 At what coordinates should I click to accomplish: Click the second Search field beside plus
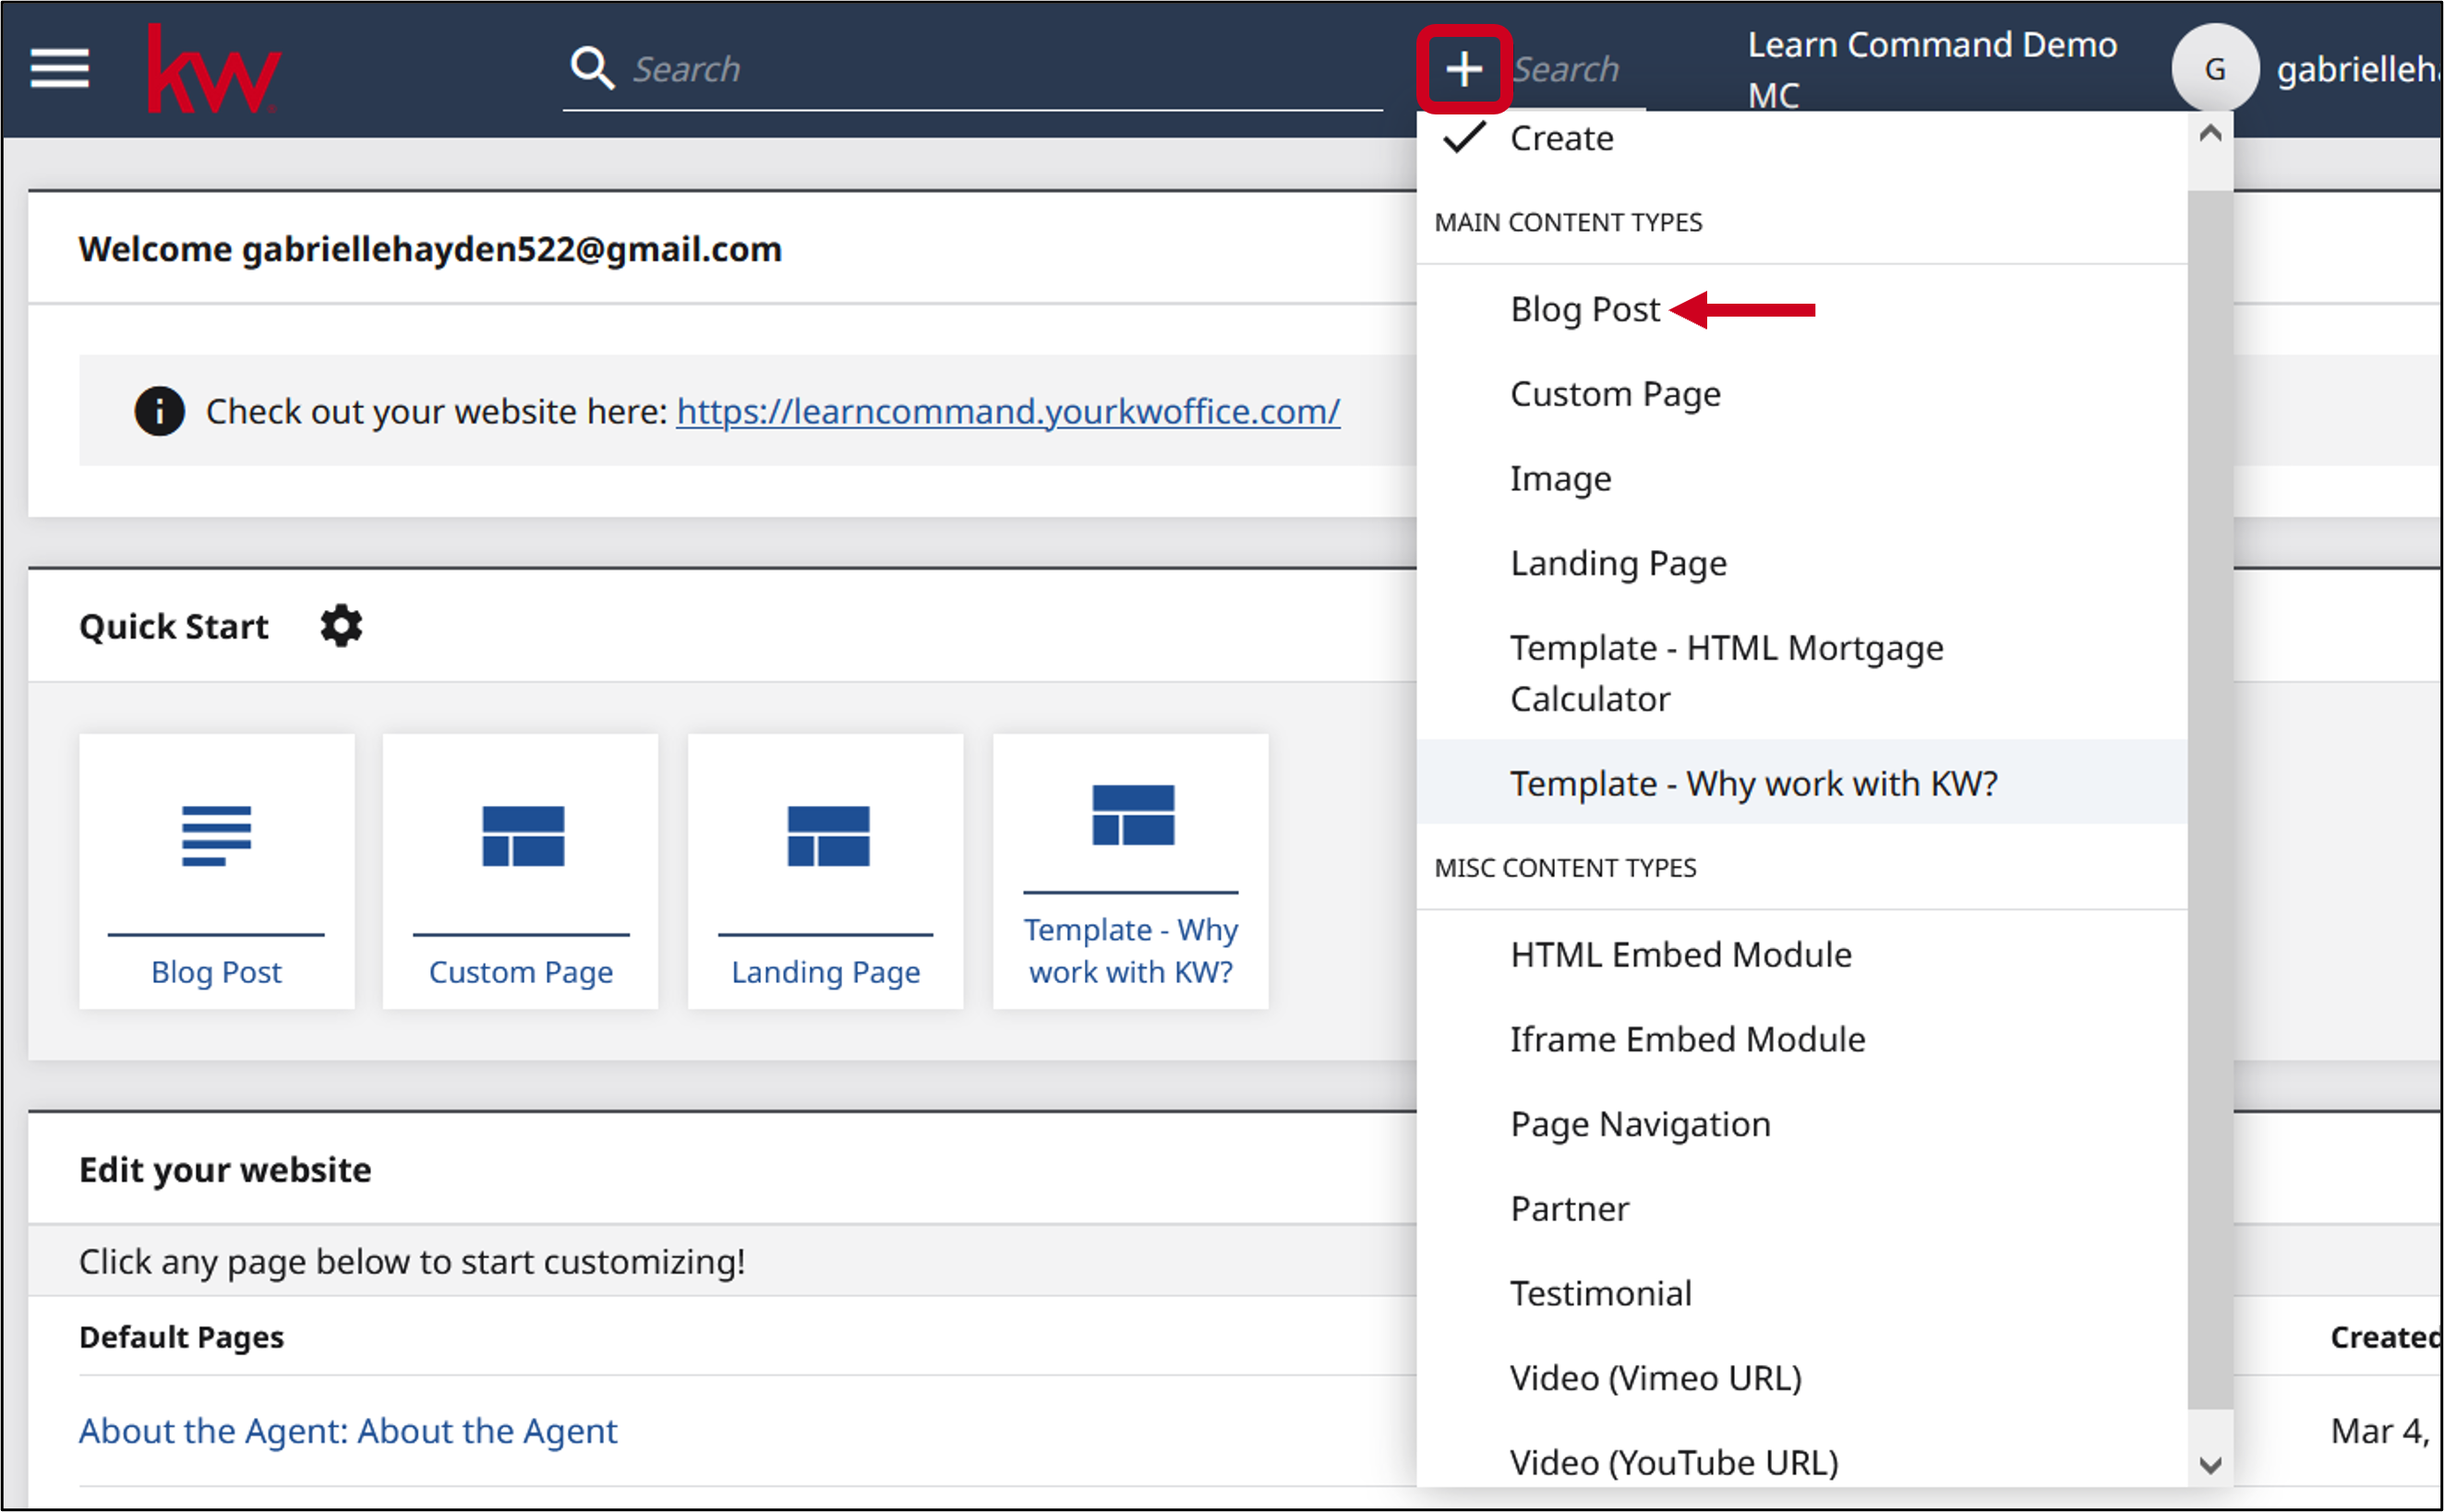pyautogui.click(x=1576, y=69)
